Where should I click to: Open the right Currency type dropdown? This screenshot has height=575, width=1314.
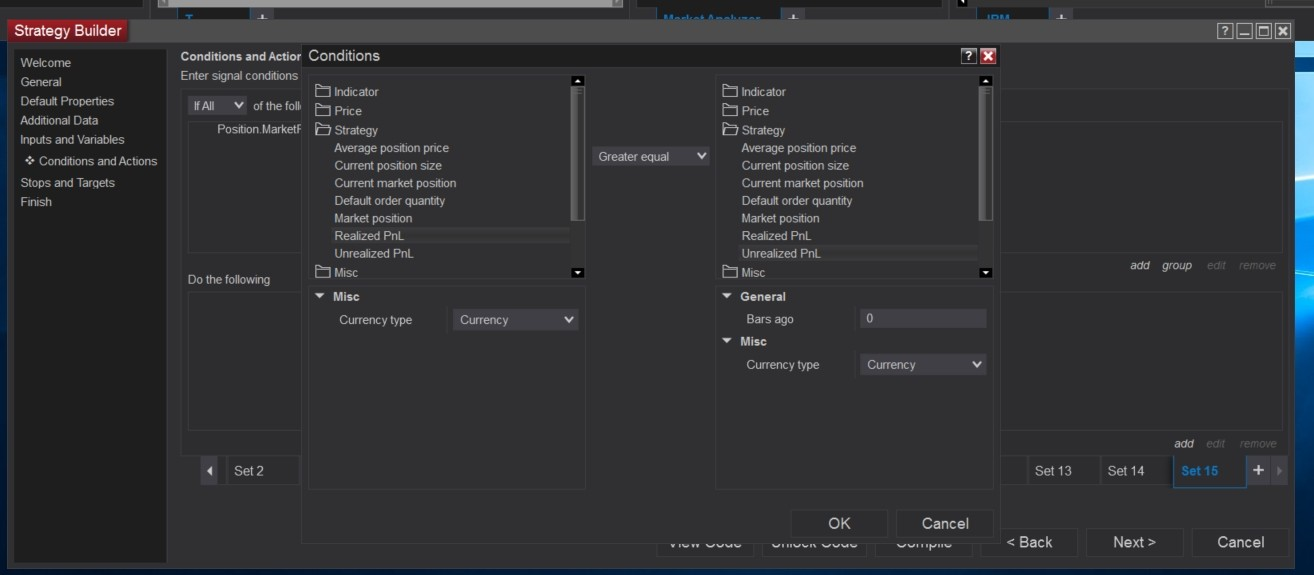(923, 365)
